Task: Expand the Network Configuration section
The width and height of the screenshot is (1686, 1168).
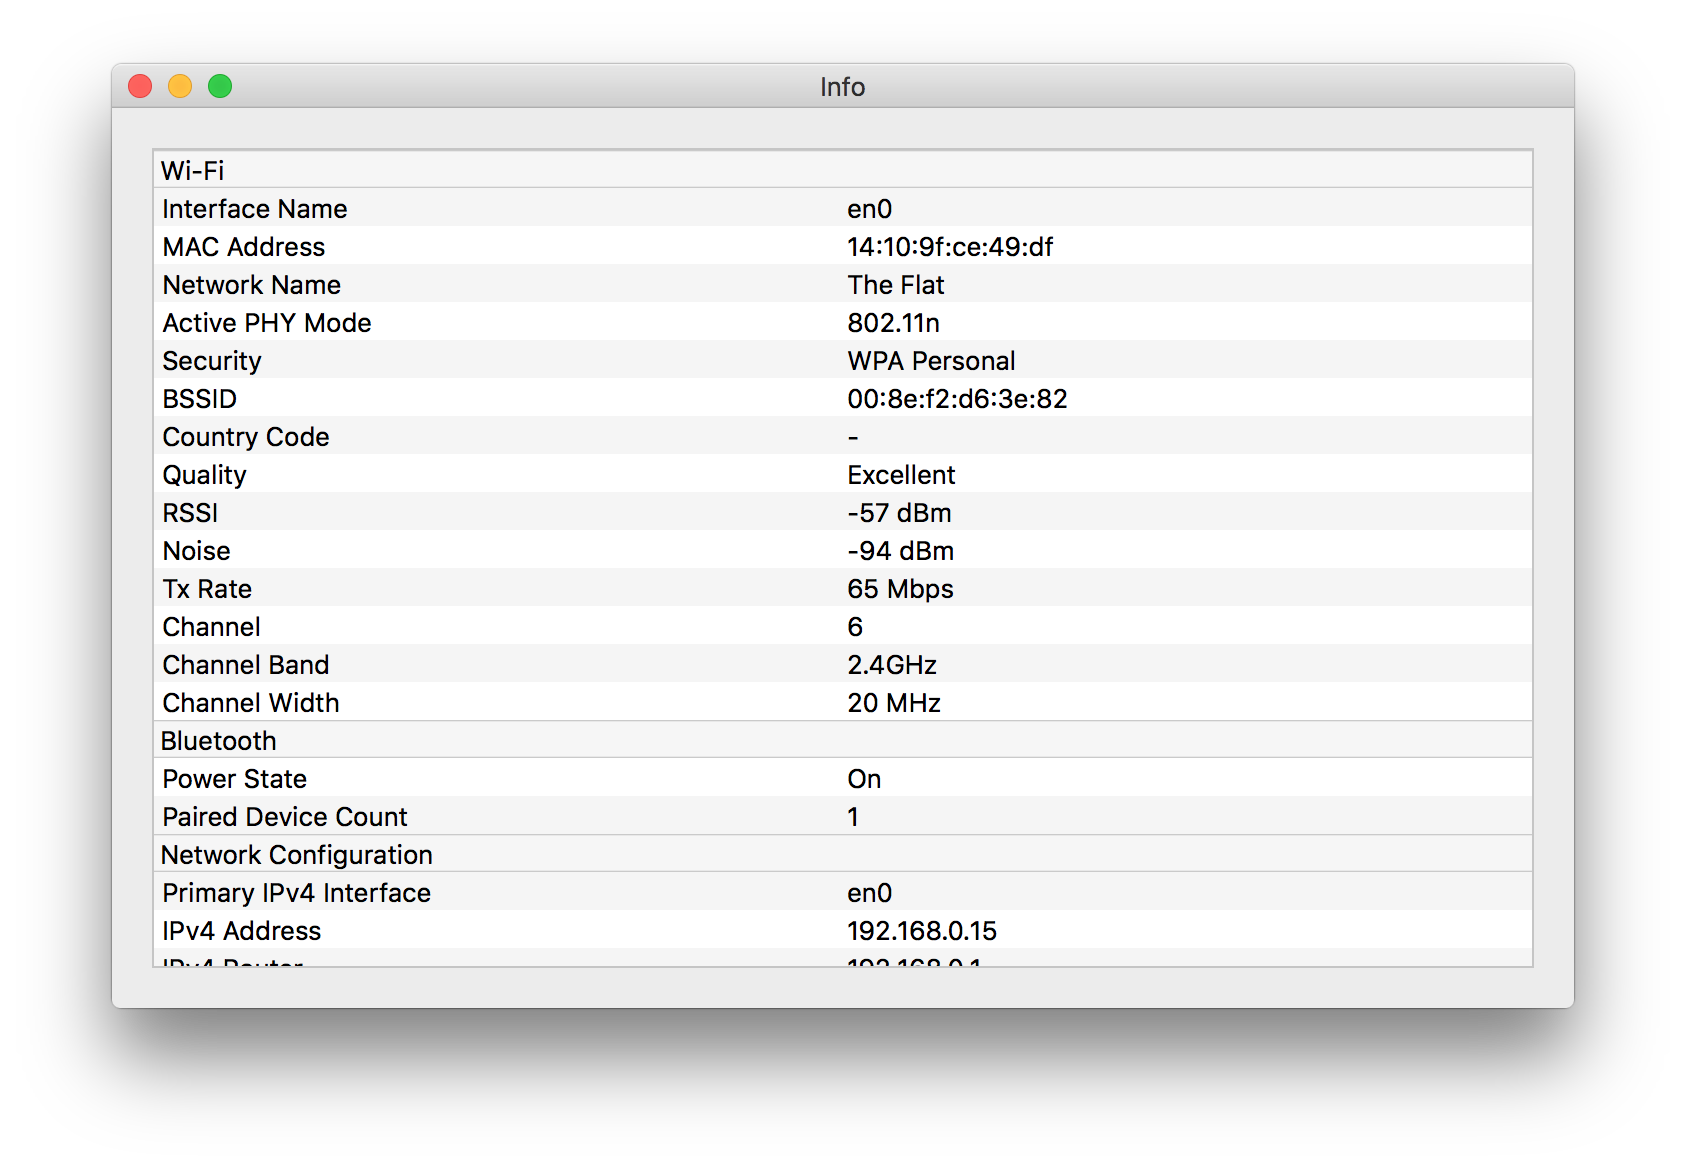Action: point(296,854)
